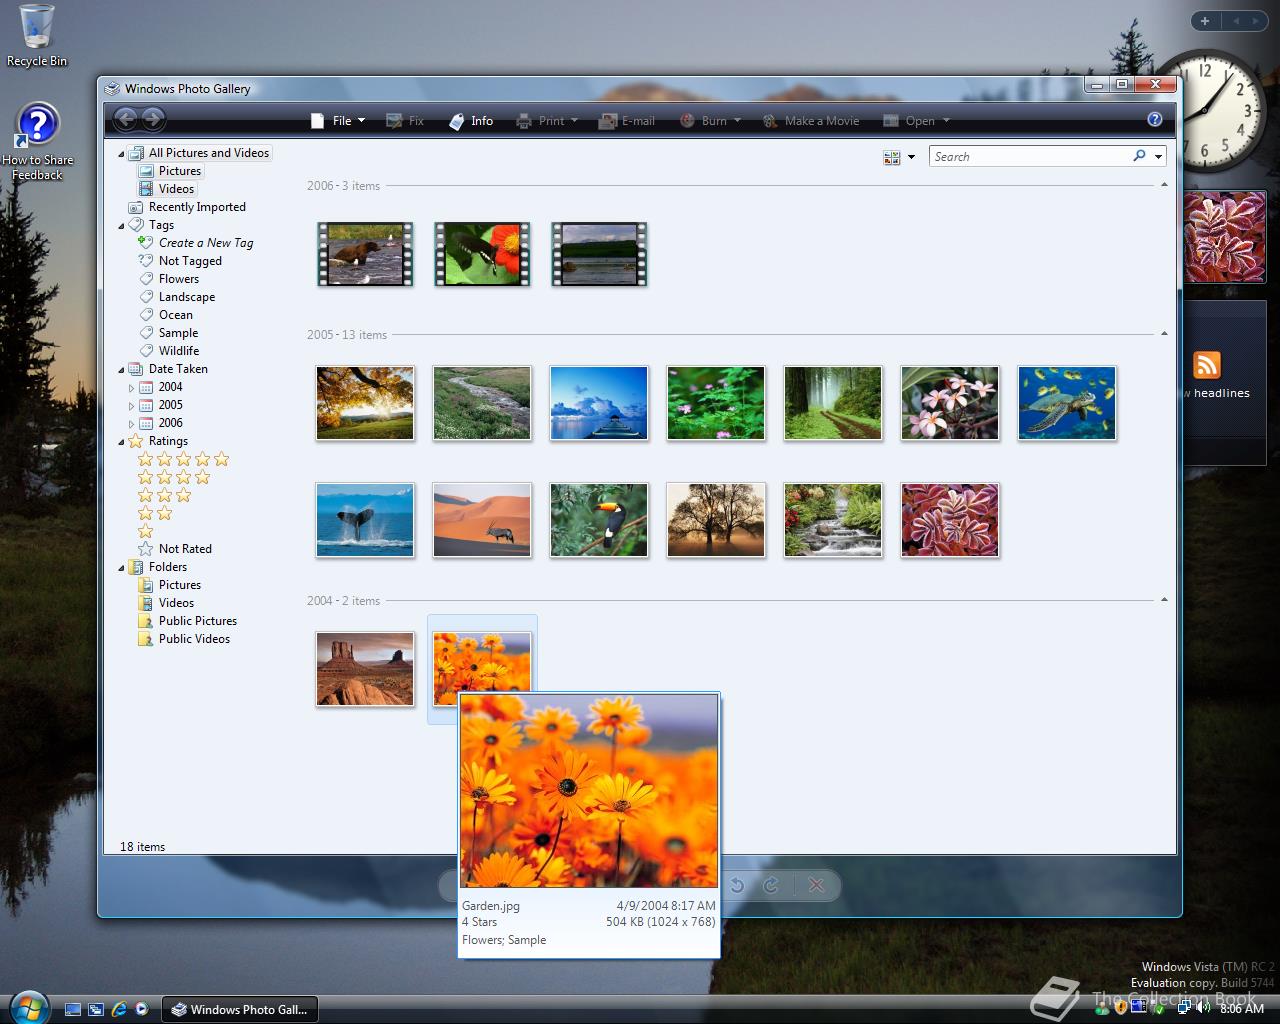The width and height of the screenshot is (1280, 1024).
Task: Select the butterfly video thumbnail
Action: [x=482, y=254]
